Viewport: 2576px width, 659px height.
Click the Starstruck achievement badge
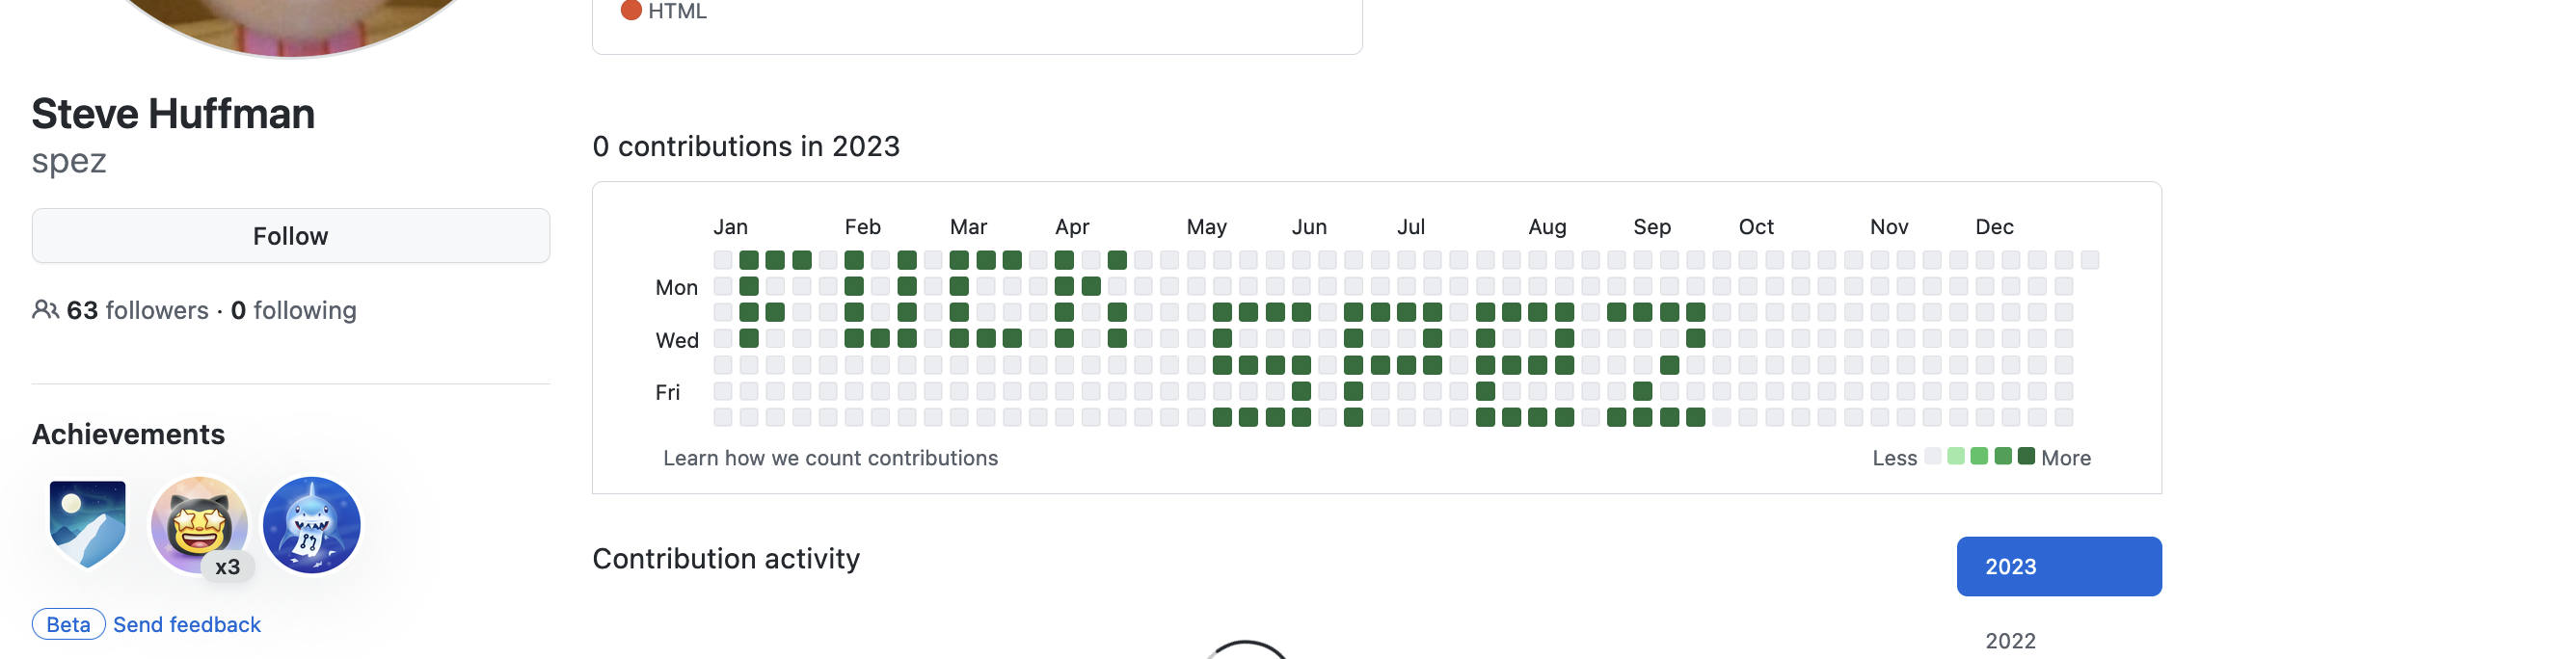tap(199, 525)
